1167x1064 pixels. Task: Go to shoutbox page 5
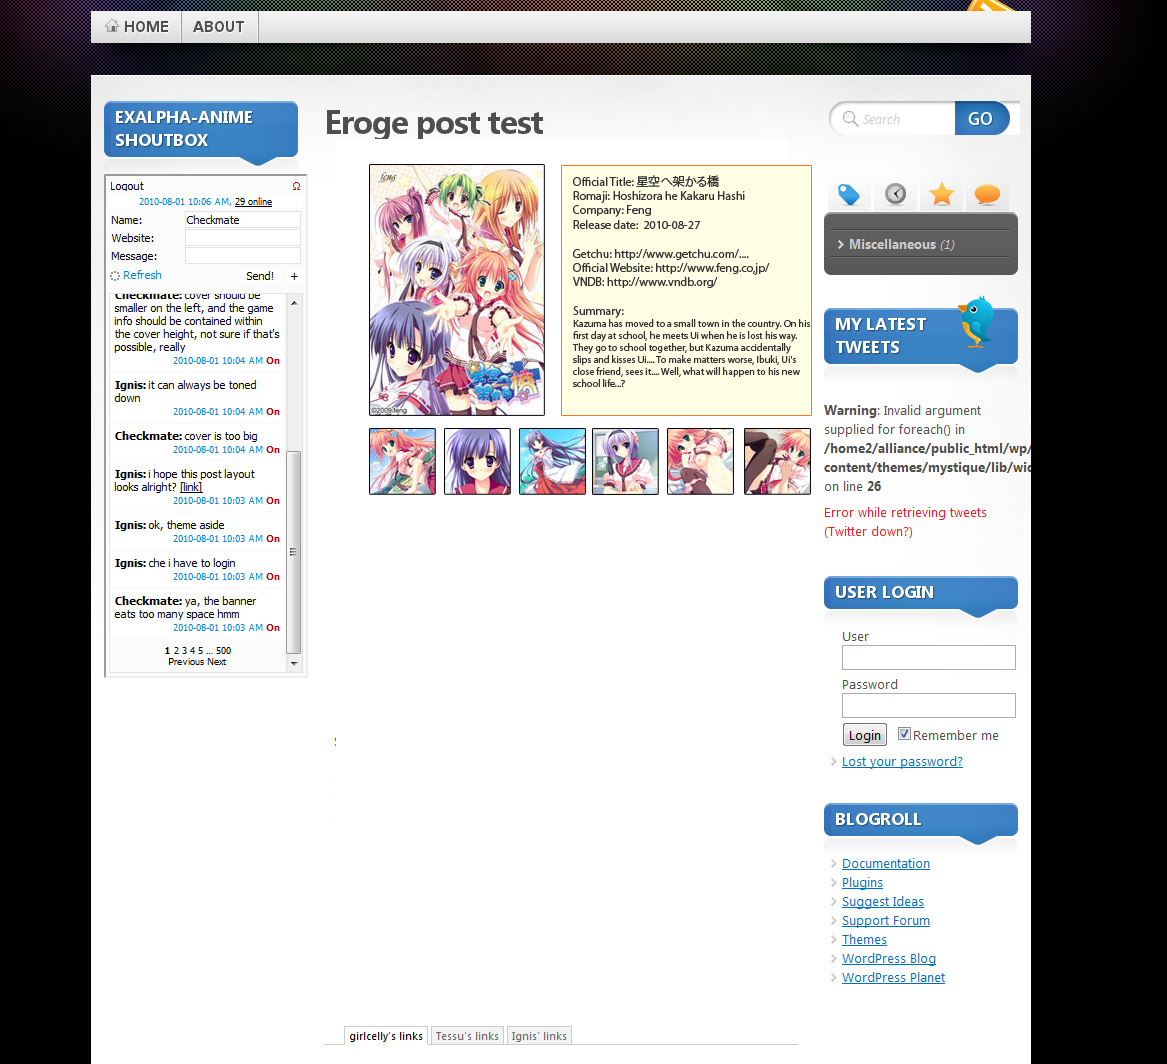click(x=200, y=650)
